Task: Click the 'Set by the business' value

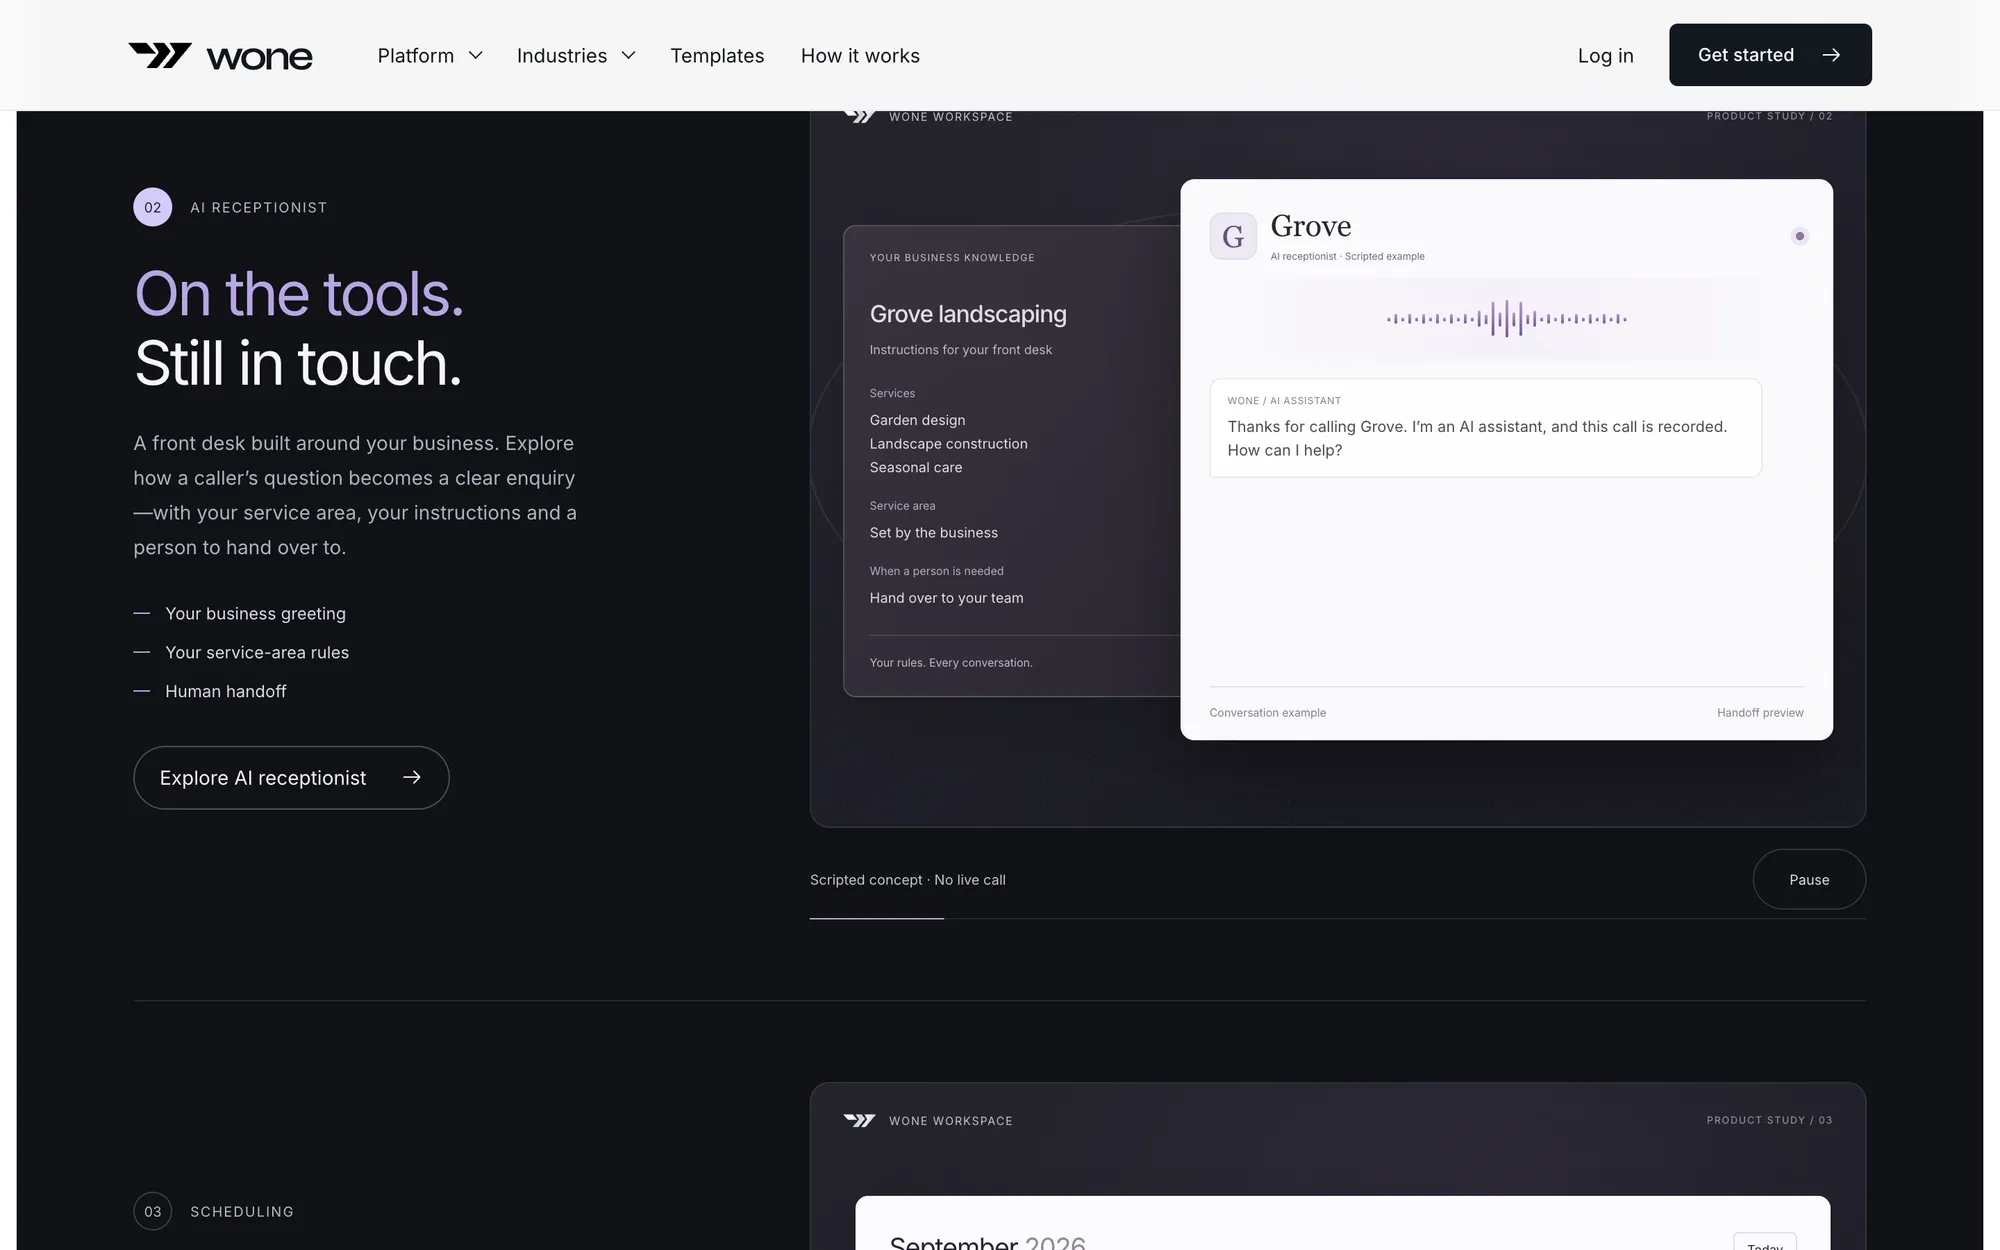Action: [933, 533]
